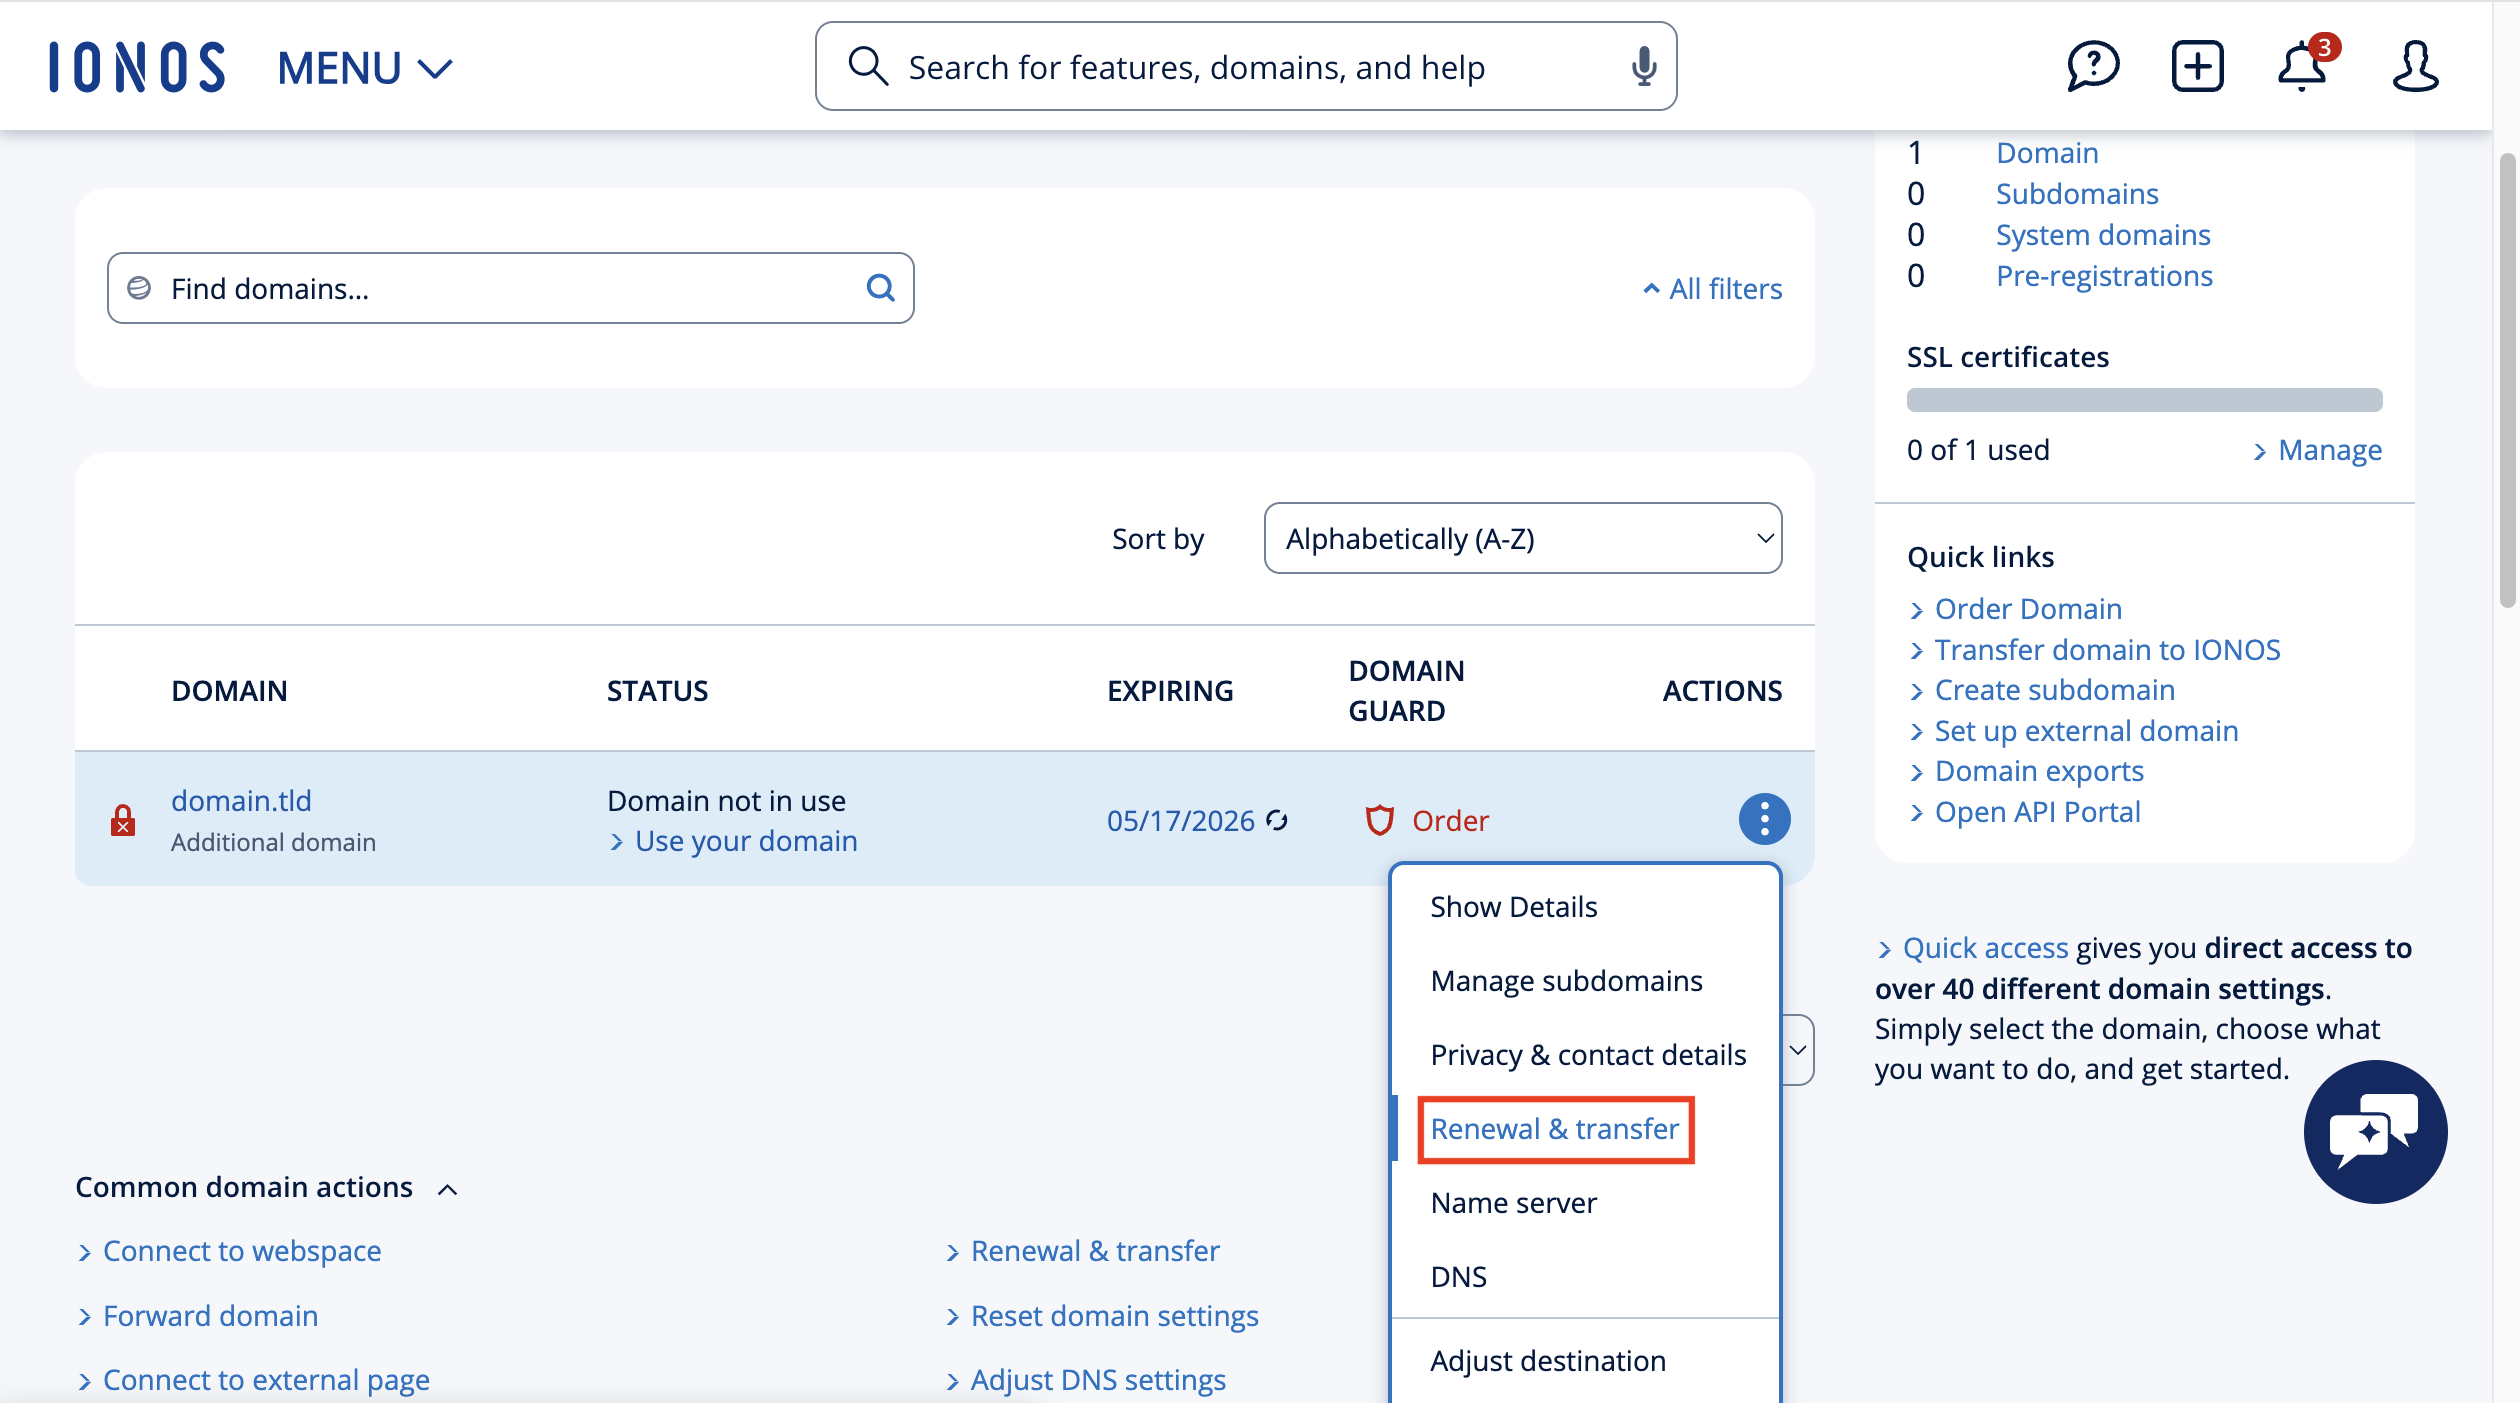2520x1403 pixels.
Task: Expand the MENU chevron in the header
Action: pyautogui.click(x=434, y=68)
